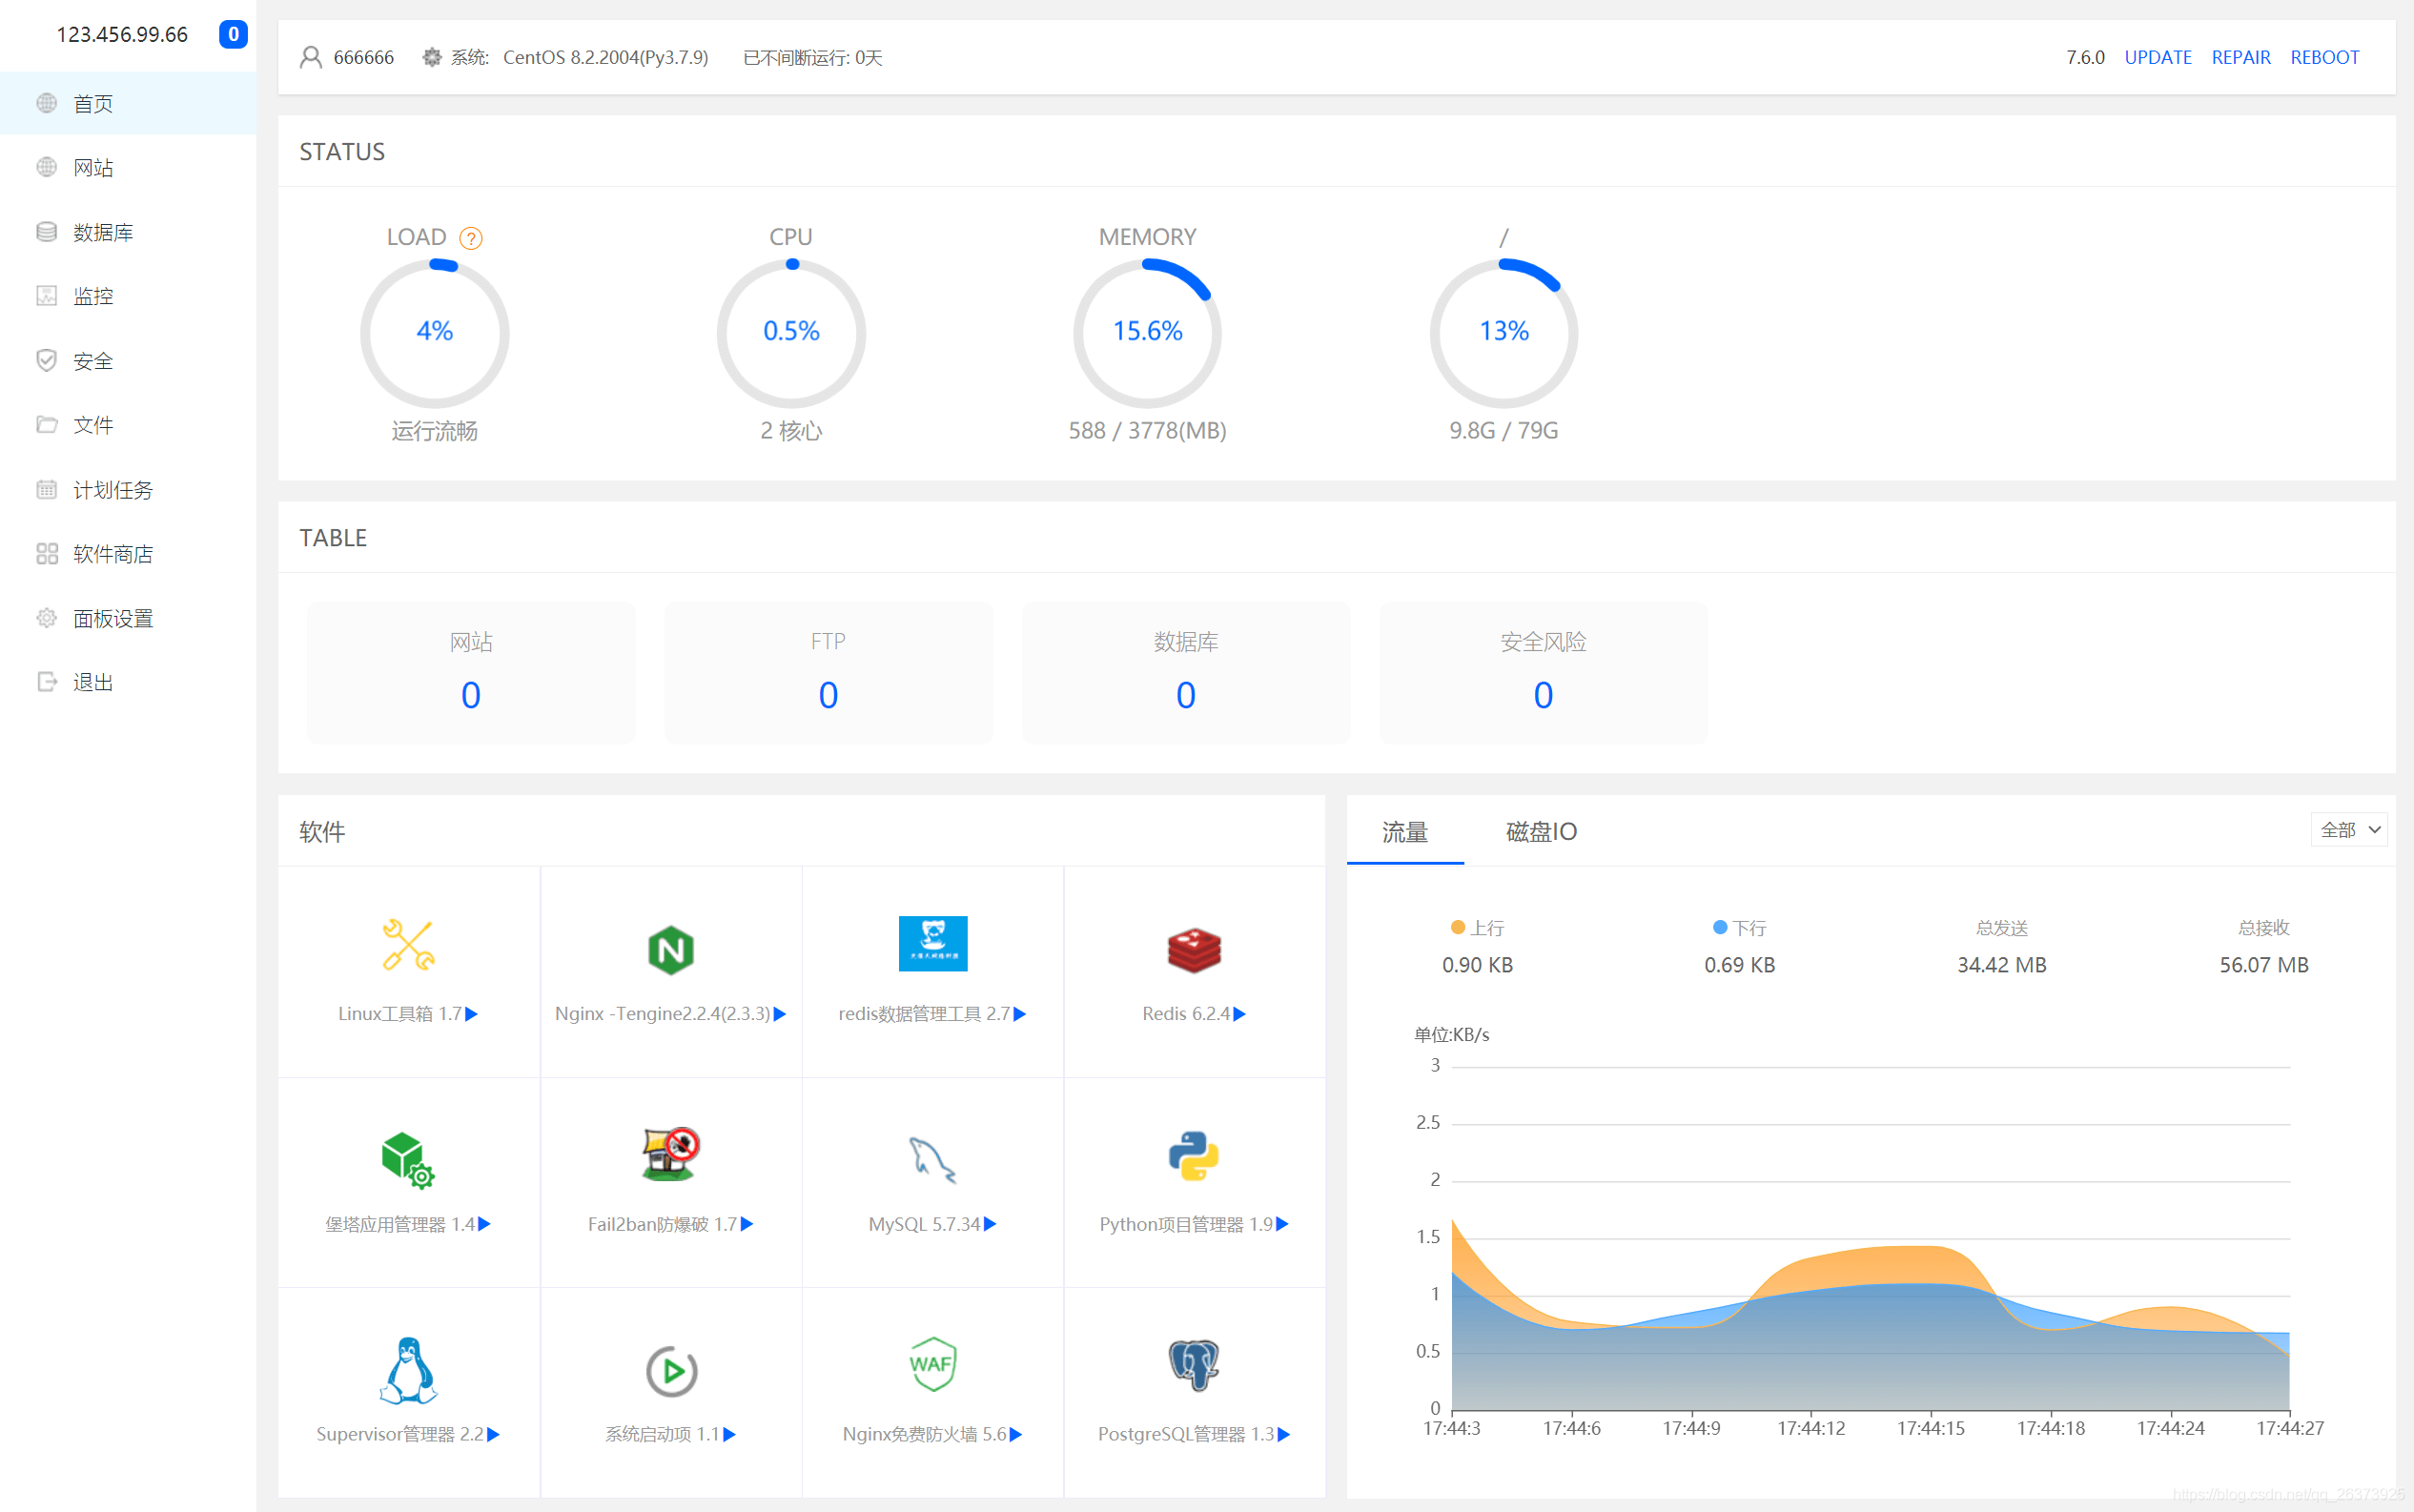Click the LOAD help question mark icon
The height and width of the screenshot is (1512, 2414).
pyautogui.click(x=470, y=238)
